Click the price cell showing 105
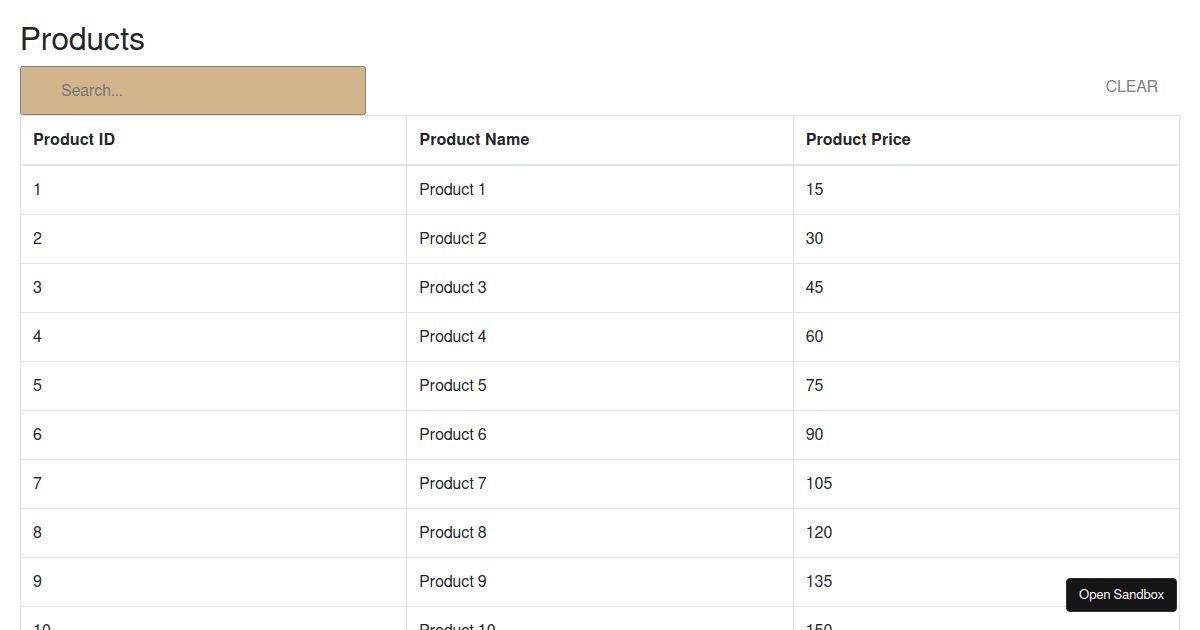Image resolution: width=1200 pixels, height=630 pixels. (x=819, y=484)
